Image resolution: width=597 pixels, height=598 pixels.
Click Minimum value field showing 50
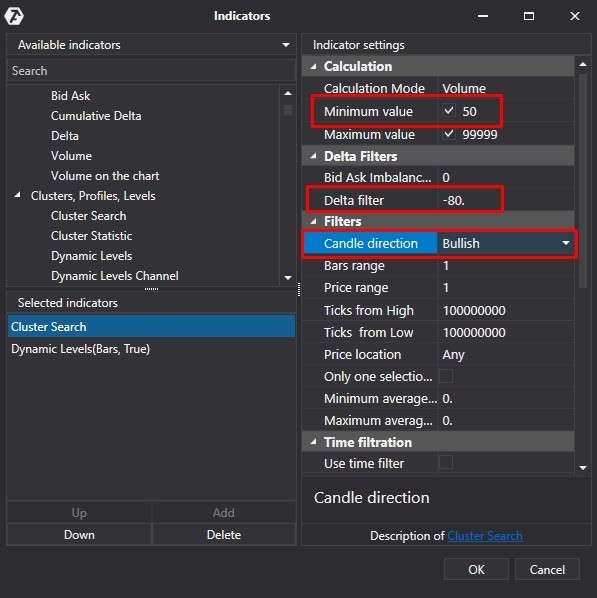pos(469,112)
